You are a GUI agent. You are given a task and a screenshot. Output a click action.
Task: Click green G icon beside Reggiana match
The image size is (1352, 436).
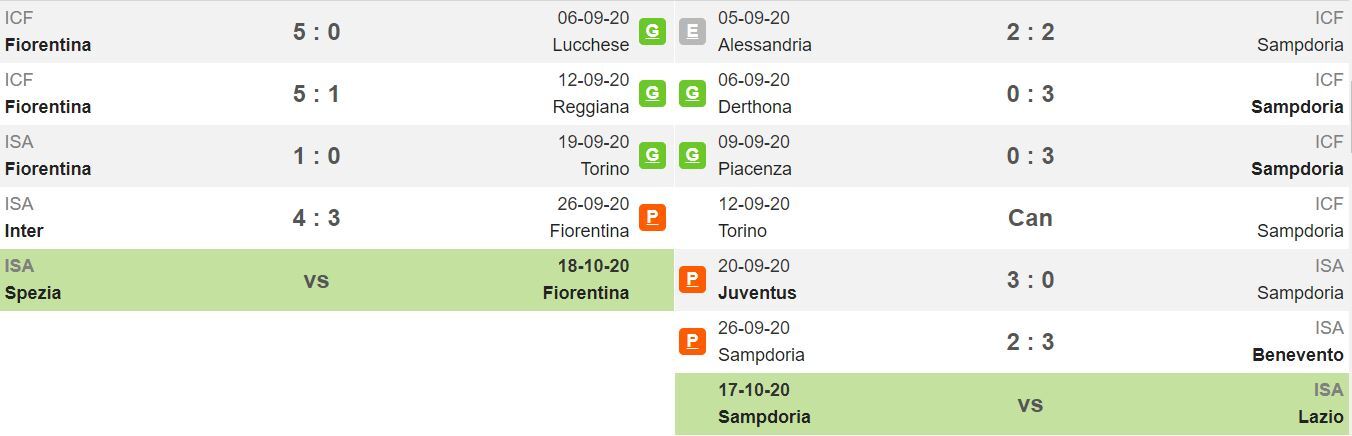click(x=652, y=93)
